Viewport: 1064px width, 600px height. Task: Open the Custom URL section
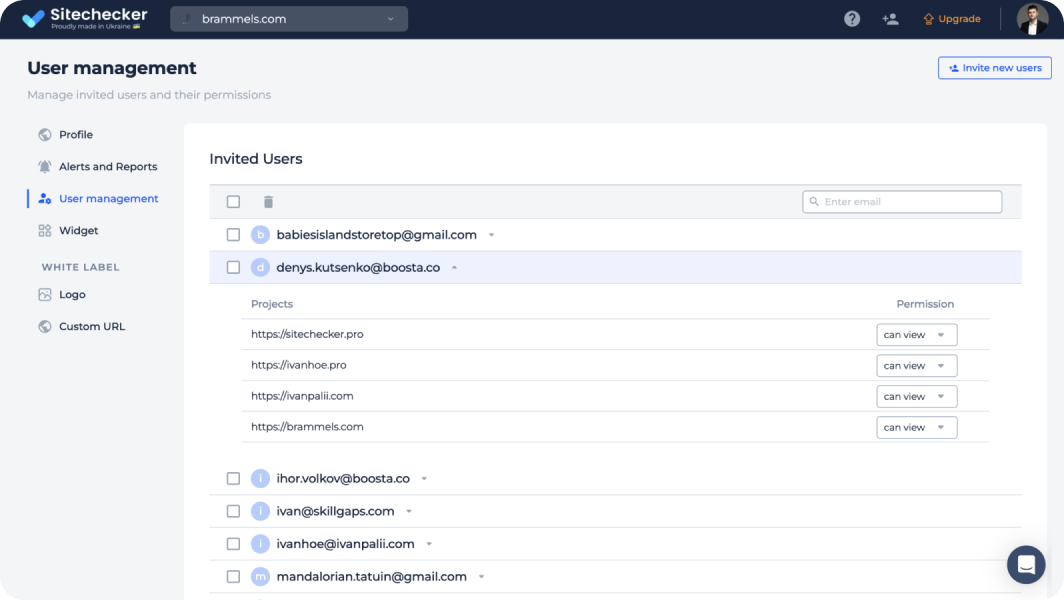tap(92, 326)
